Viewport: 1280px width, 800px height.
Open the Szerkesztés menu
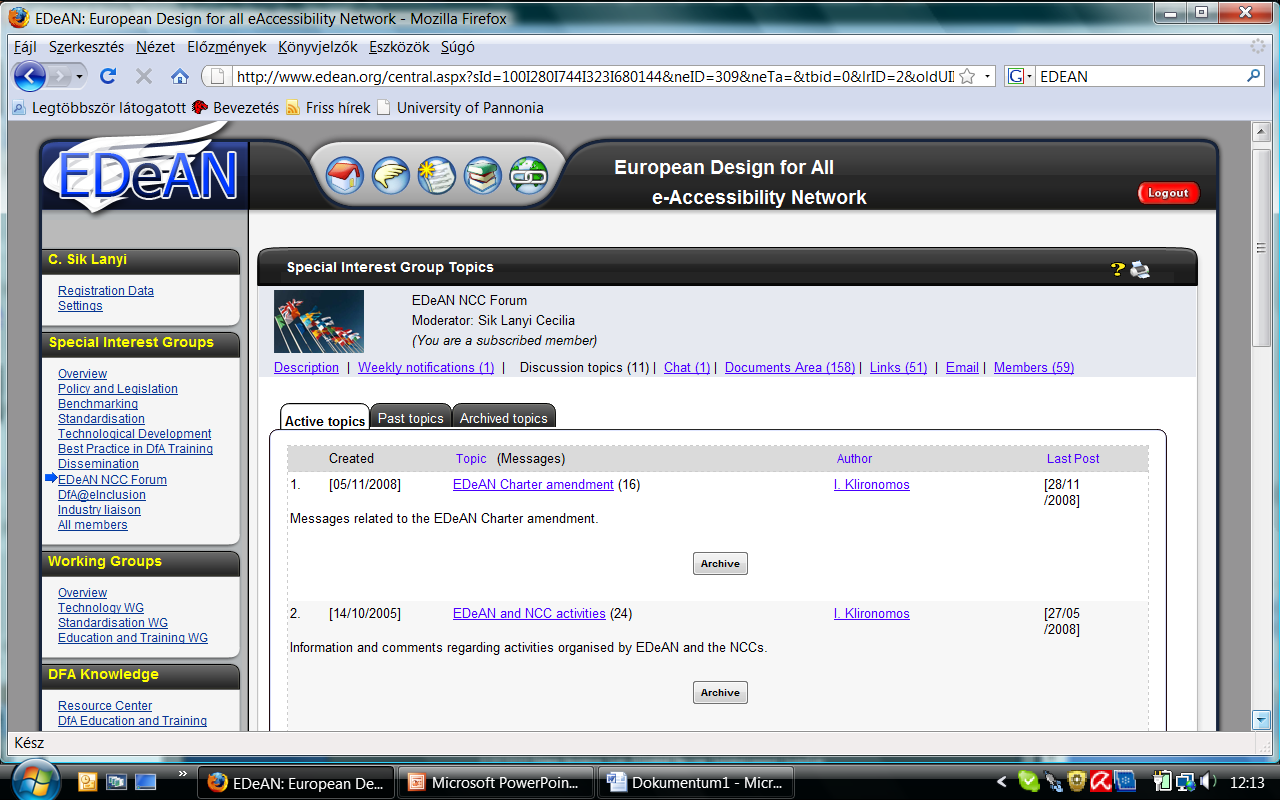87,47
